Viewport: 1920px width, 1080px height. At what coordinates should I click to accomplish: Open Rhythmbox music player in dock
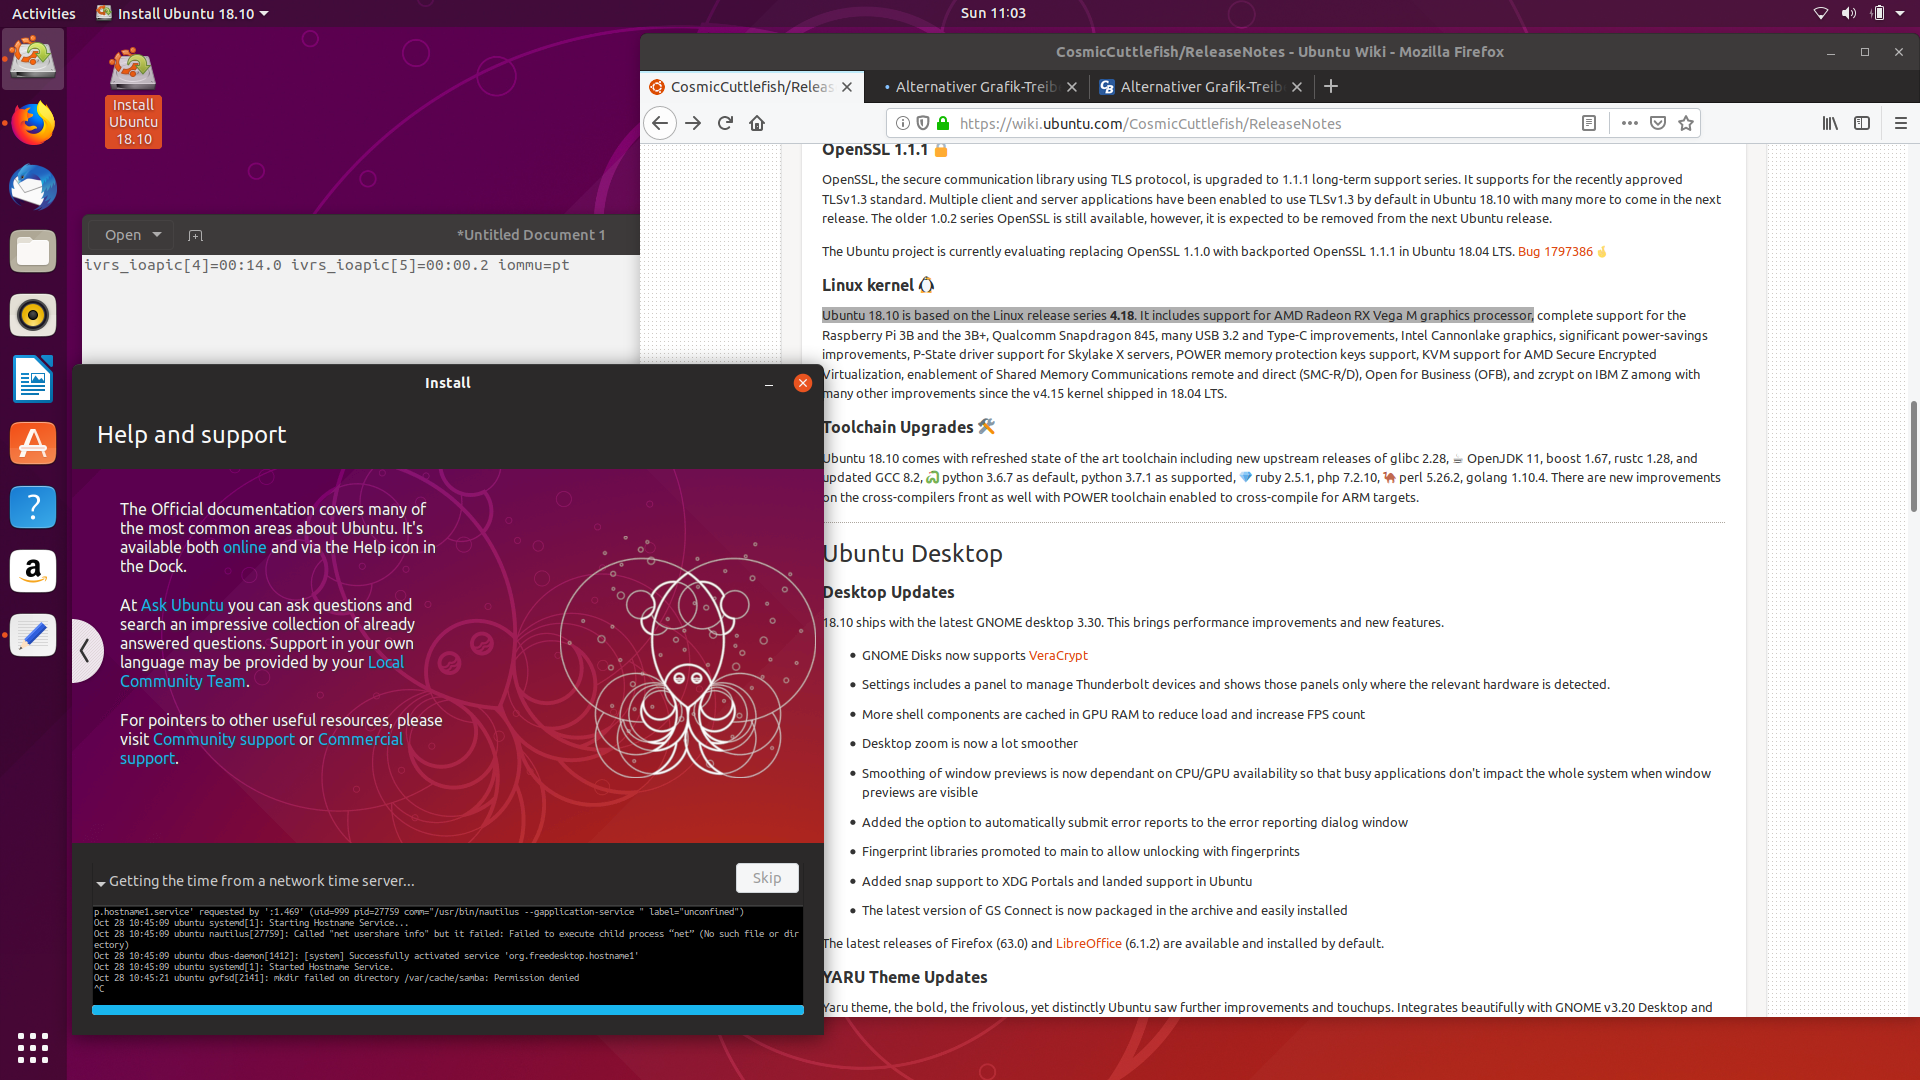pos(33,316)
